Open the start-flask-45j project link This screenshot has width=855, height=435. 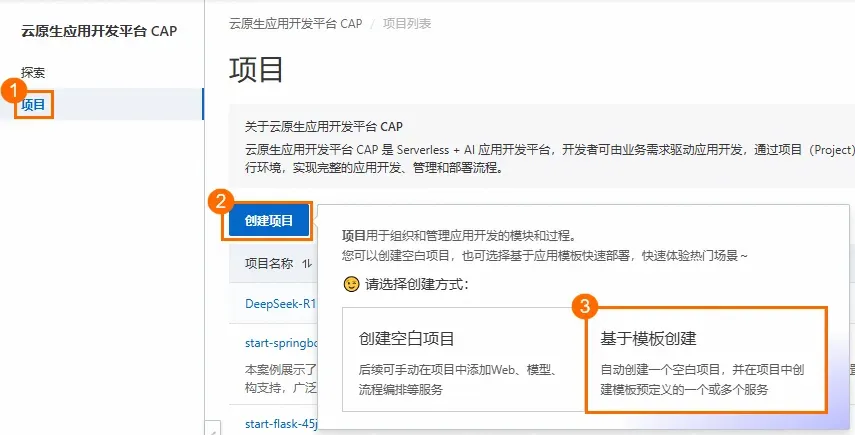coord(281,424)
